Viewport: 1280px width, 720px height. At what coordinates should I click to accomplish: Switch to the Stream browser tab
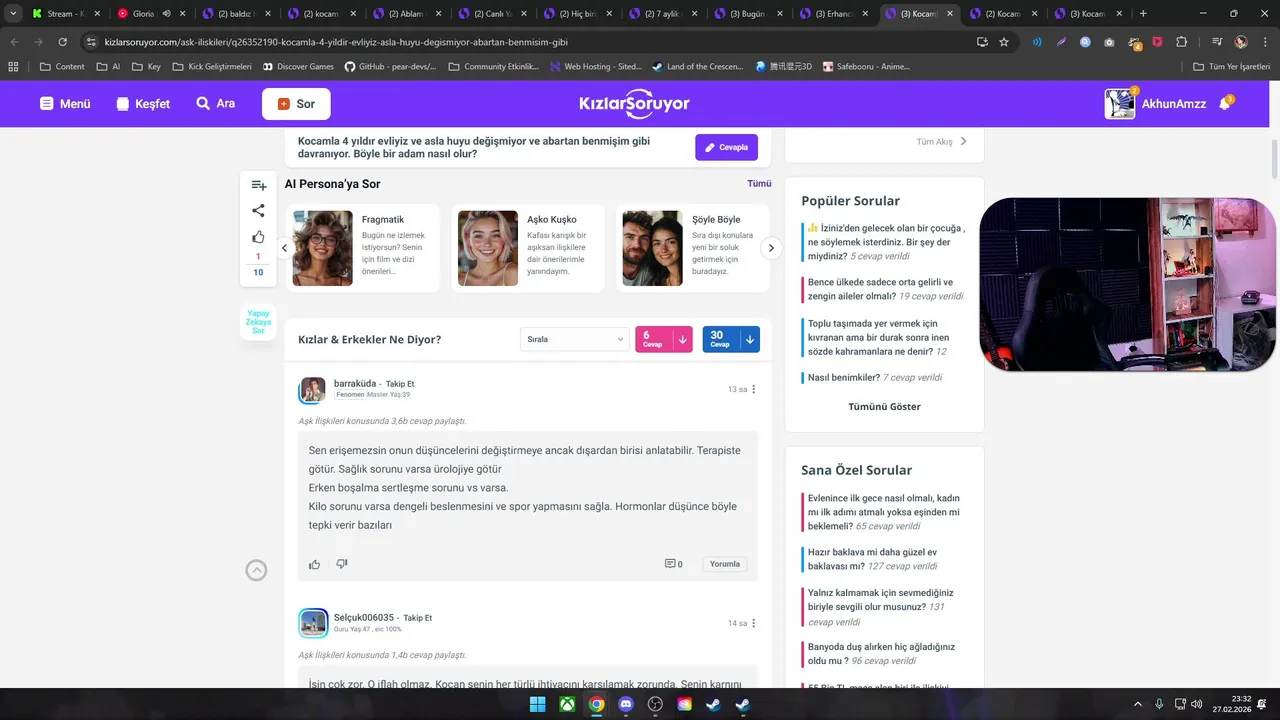click(x=66, y=14)
